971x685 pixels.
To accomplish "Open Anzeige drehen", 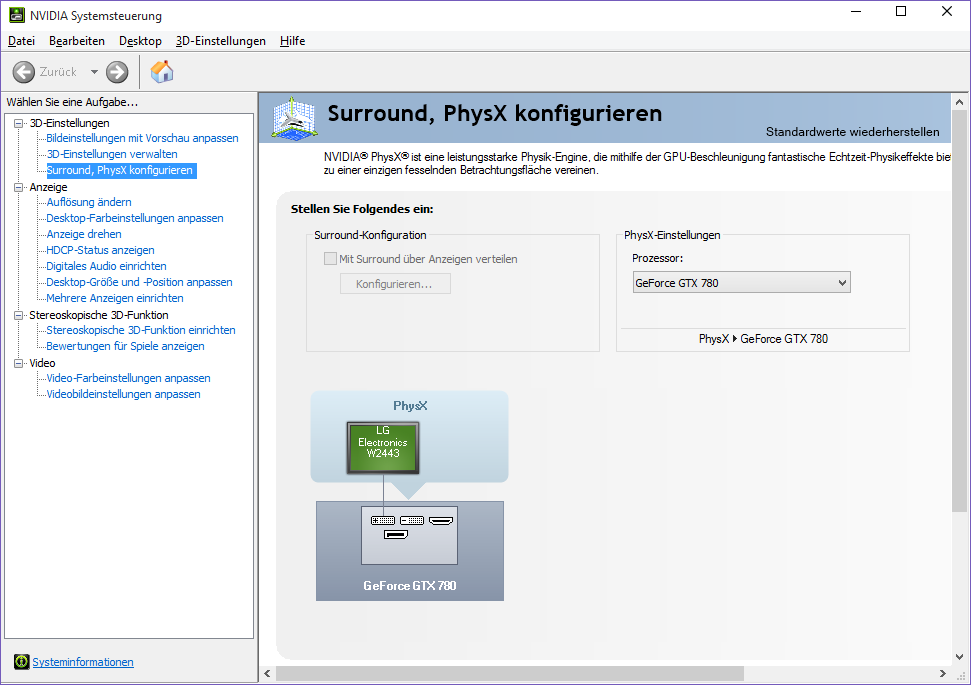I will pyautogui.click(x=84, y=234).
